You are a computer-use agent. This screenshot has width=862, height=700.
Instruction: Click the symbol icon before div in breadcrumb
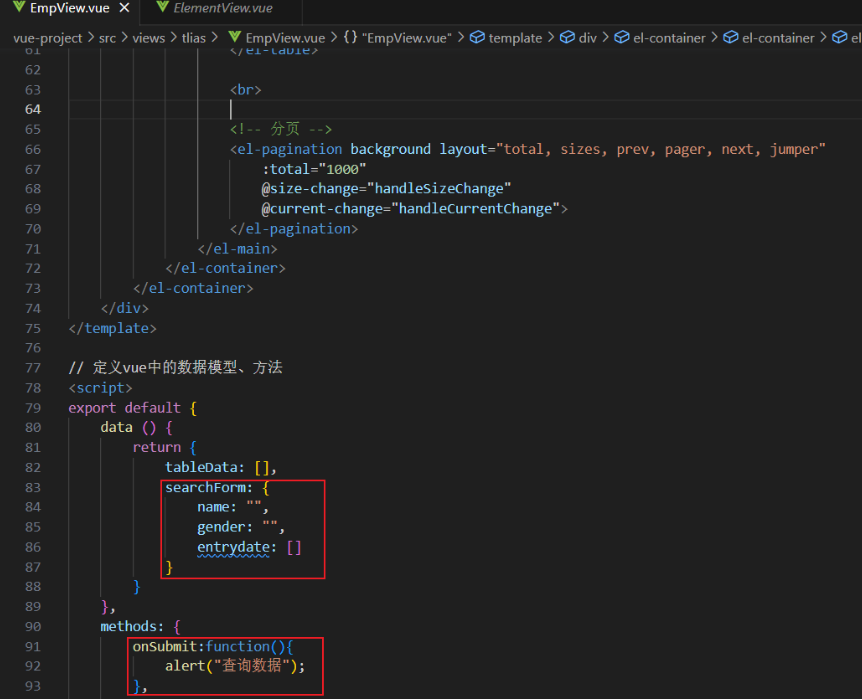(x=565, y=37)
